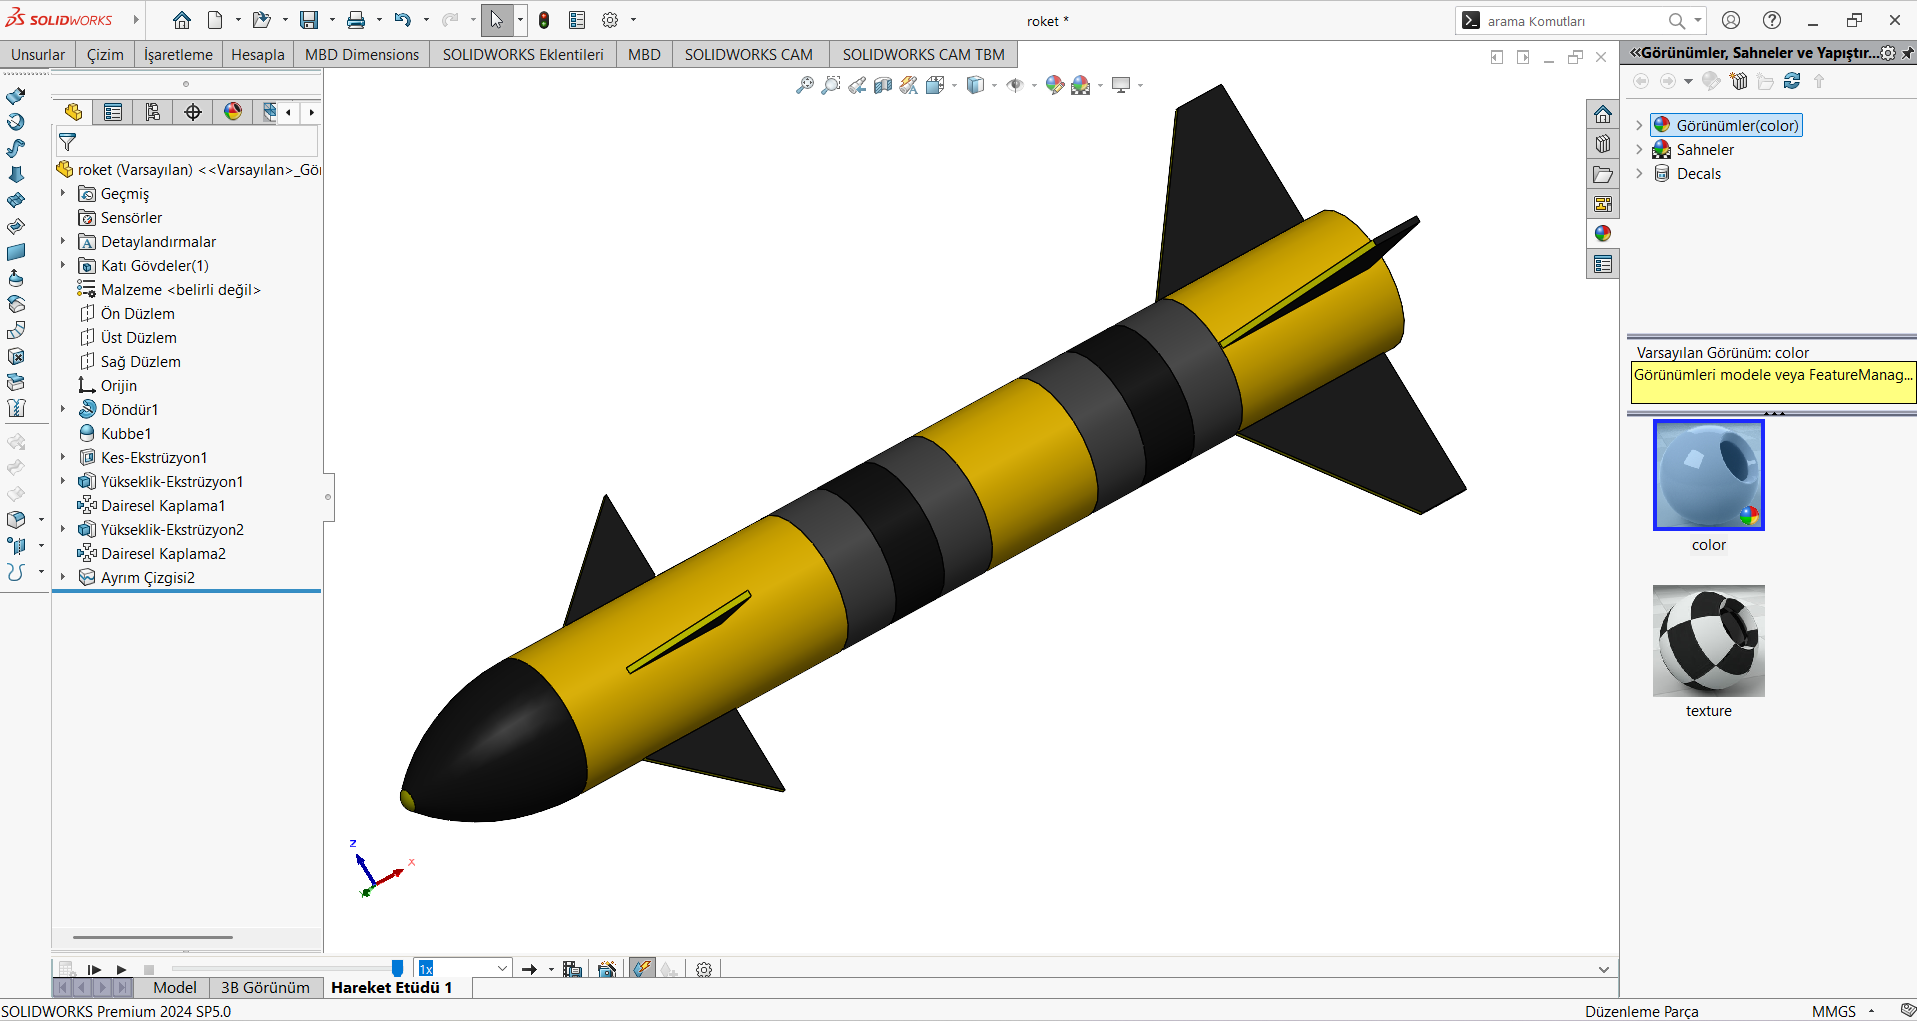The width and height of the screenshot is (1917, 1021).
Task: Expand the Kes-Ekstrüzyon1 feature
Action: point(63,457)
